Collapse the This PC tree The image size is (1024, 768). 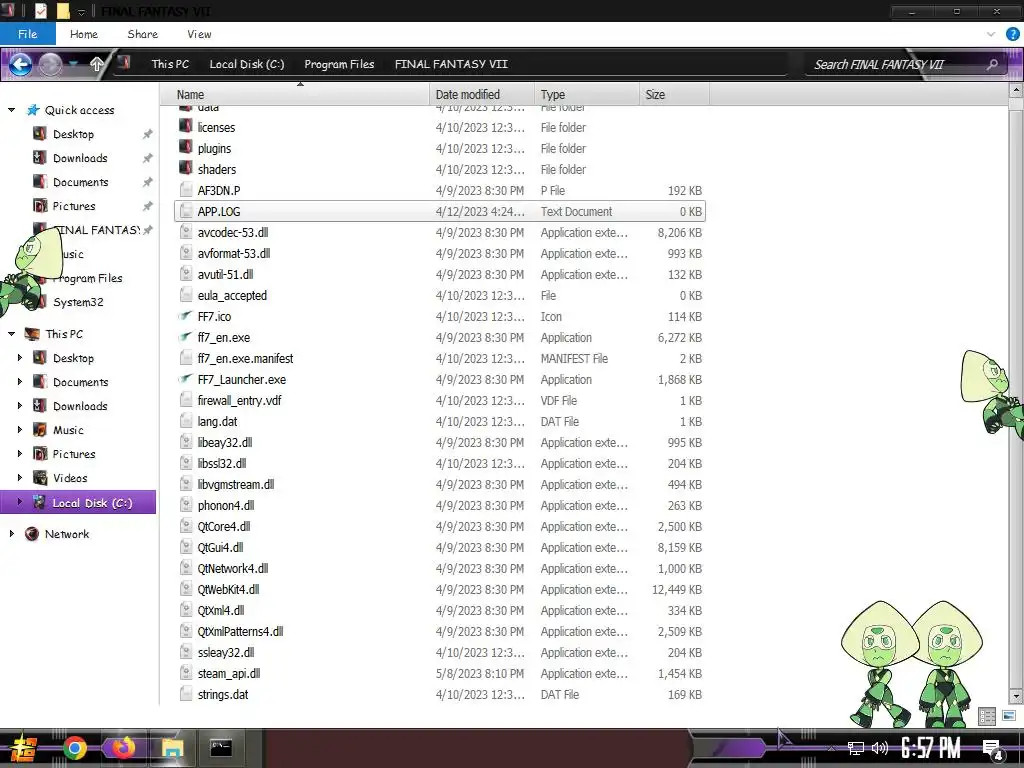pos(11,334)
